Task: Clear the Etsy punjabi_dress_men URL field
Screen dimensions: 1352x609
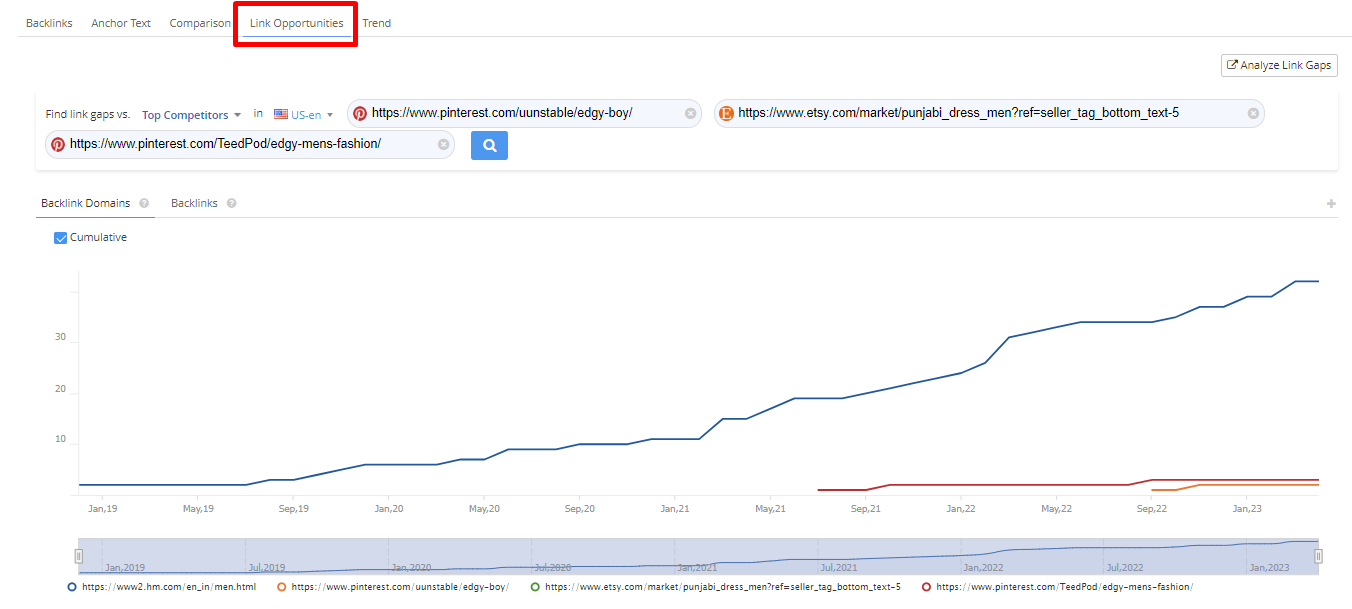Action: [1252, 113]
